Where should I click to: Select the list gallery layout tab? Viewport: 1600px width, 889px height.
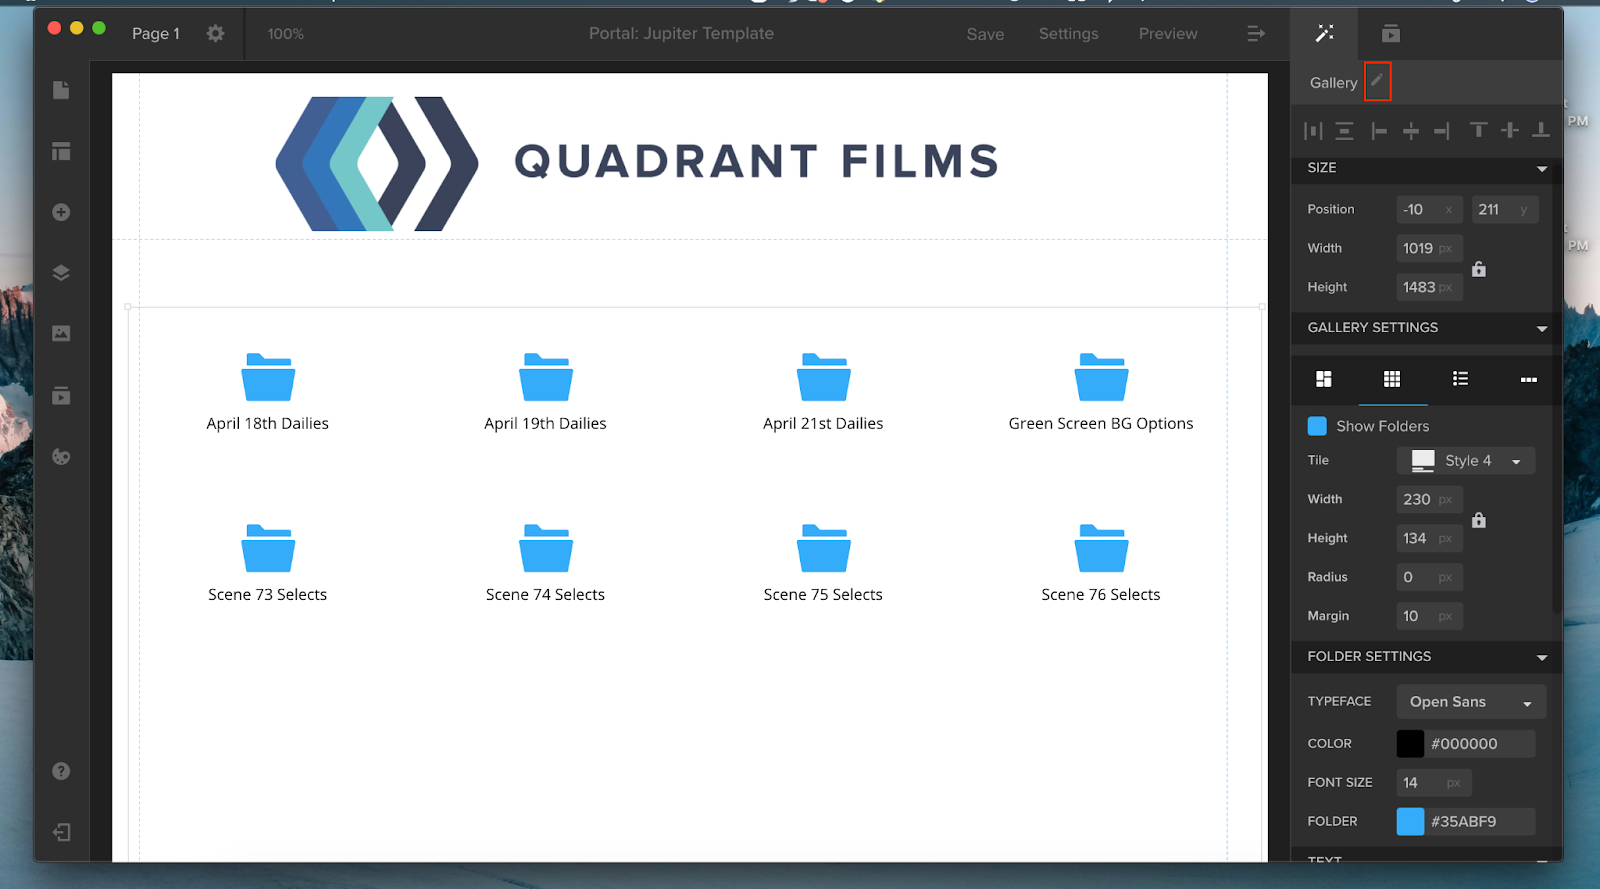pos(1461,379)
